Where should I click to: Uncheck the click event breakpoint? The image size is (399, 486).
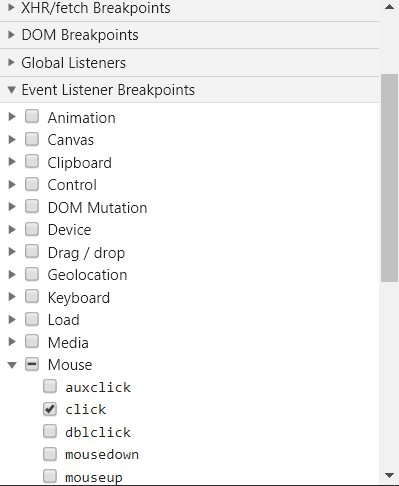(x=50, y=409)
